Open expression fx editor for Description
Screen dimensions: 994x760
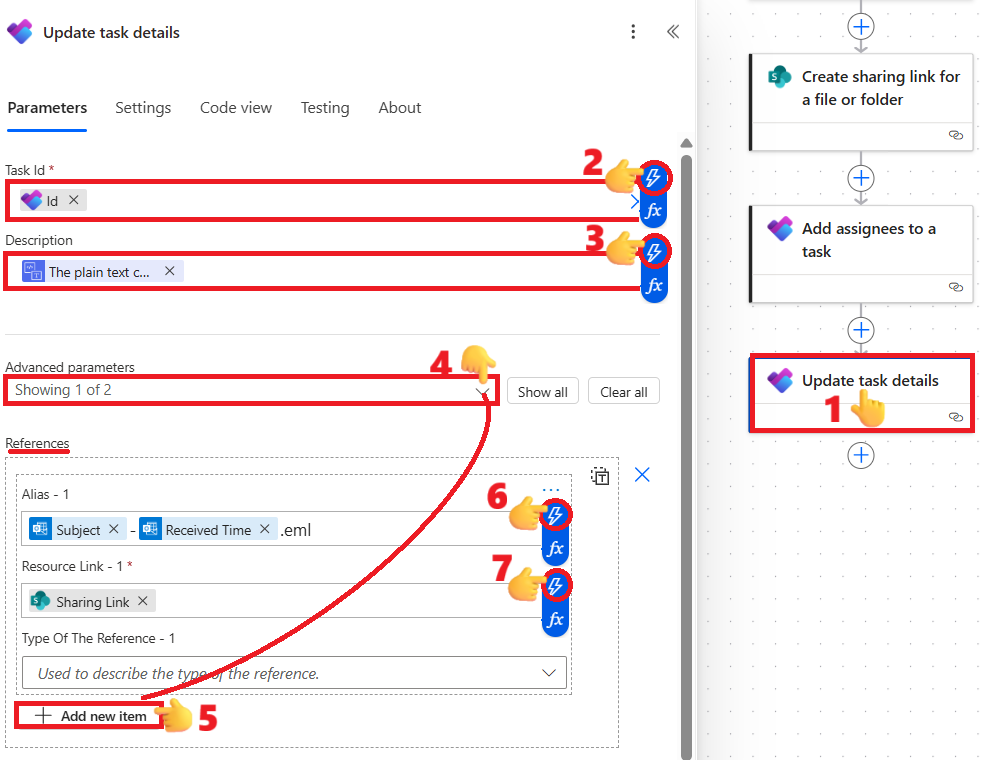coord(654,285)
